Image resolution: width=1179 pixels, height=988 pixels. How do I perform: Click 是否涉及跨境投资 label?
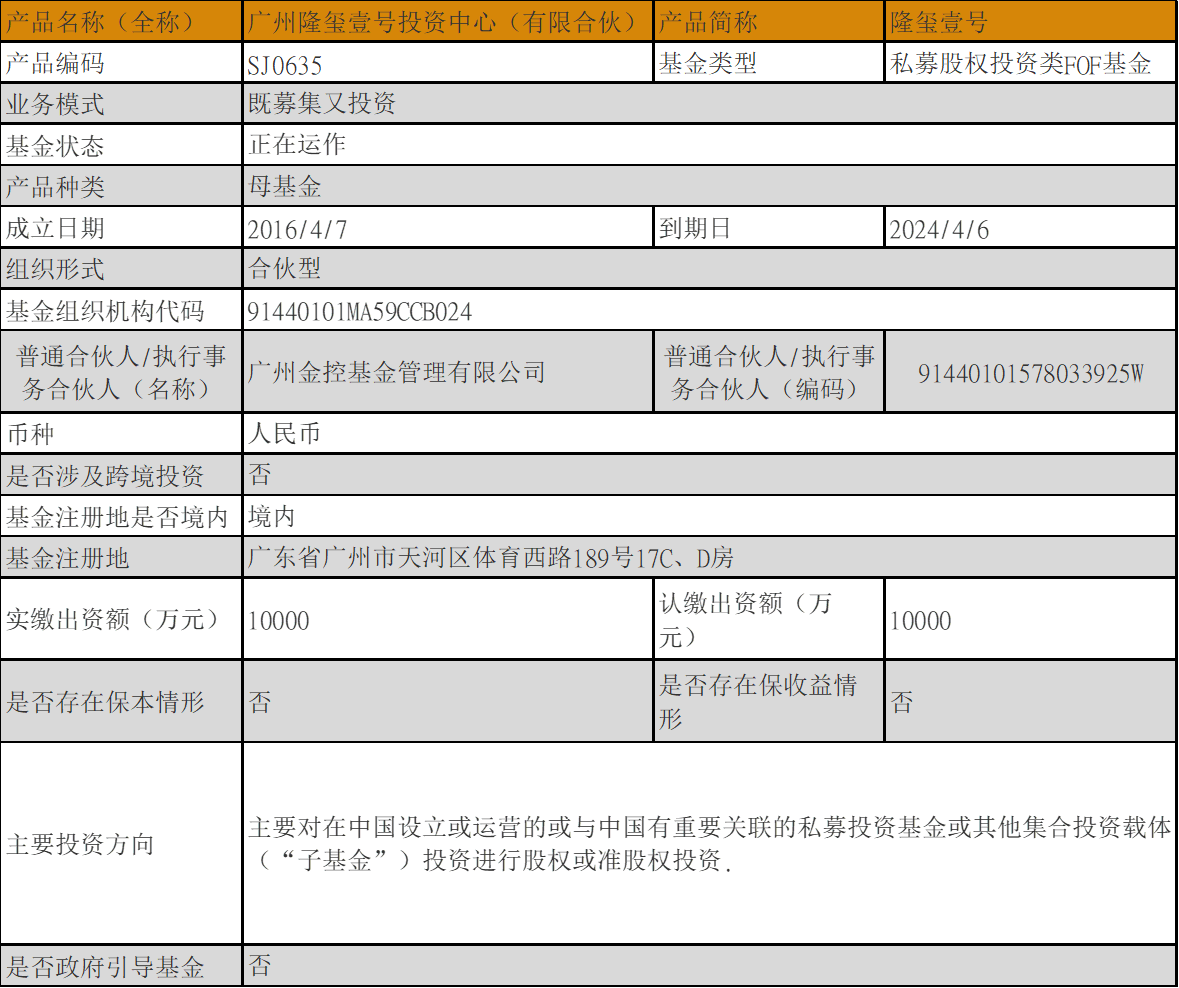tap(105, 475)
